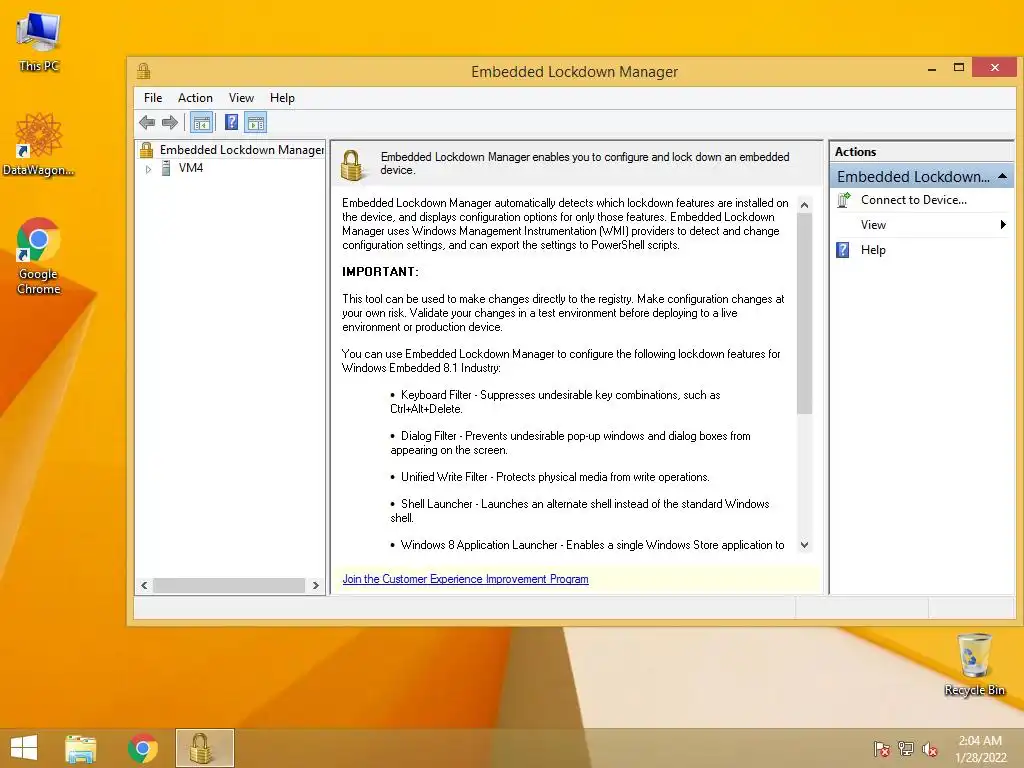
Task: Click Embedded Lockdown Manager taskbar button
Action: coord(204,748)
